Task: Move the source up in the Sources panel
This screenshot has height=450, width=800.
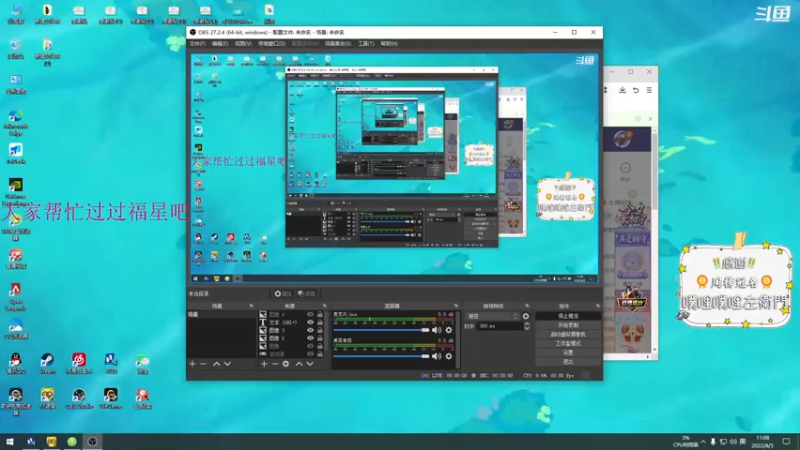Action: click(x=299, y=364)
